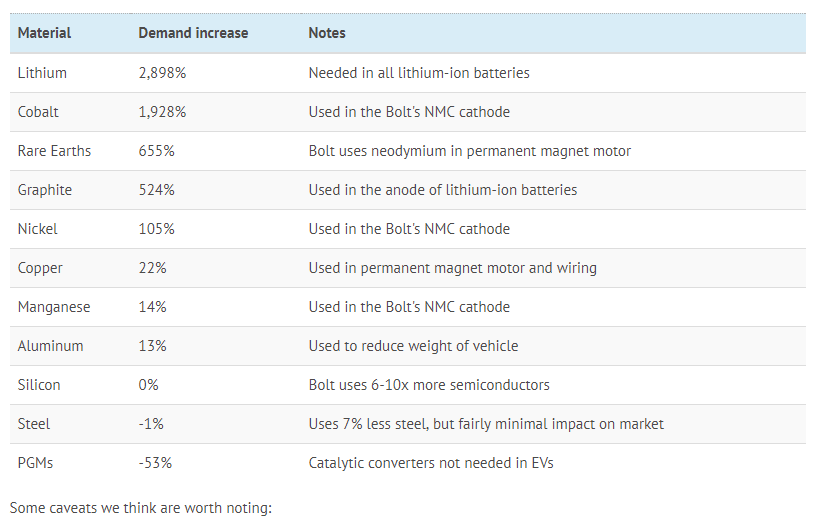
Task: Click the neodymium permanent magnet motor note
Action: (469, 151)
